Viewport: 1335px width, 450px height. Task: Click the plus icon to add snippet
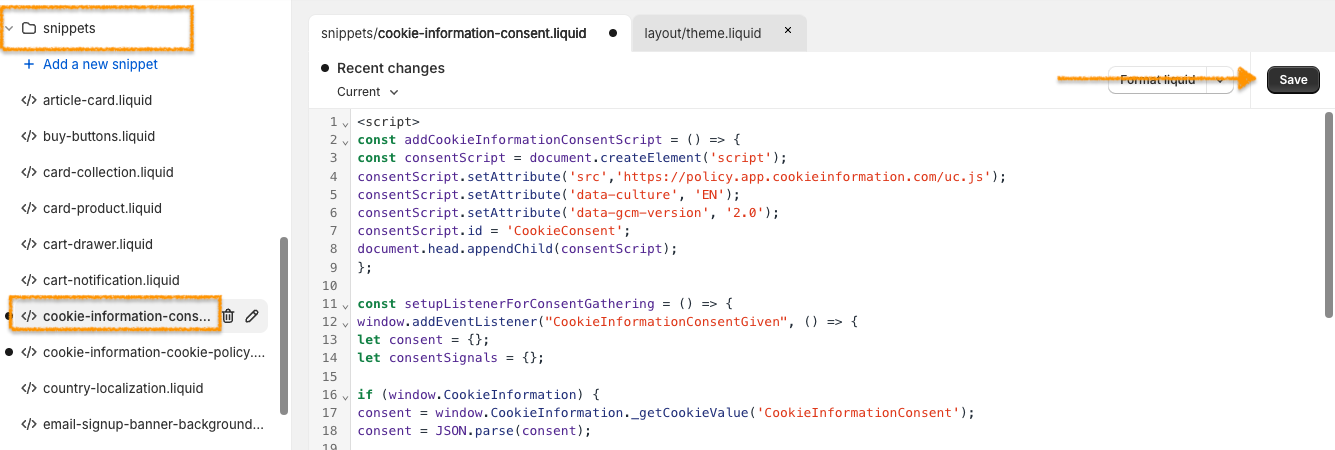[29, 64]
